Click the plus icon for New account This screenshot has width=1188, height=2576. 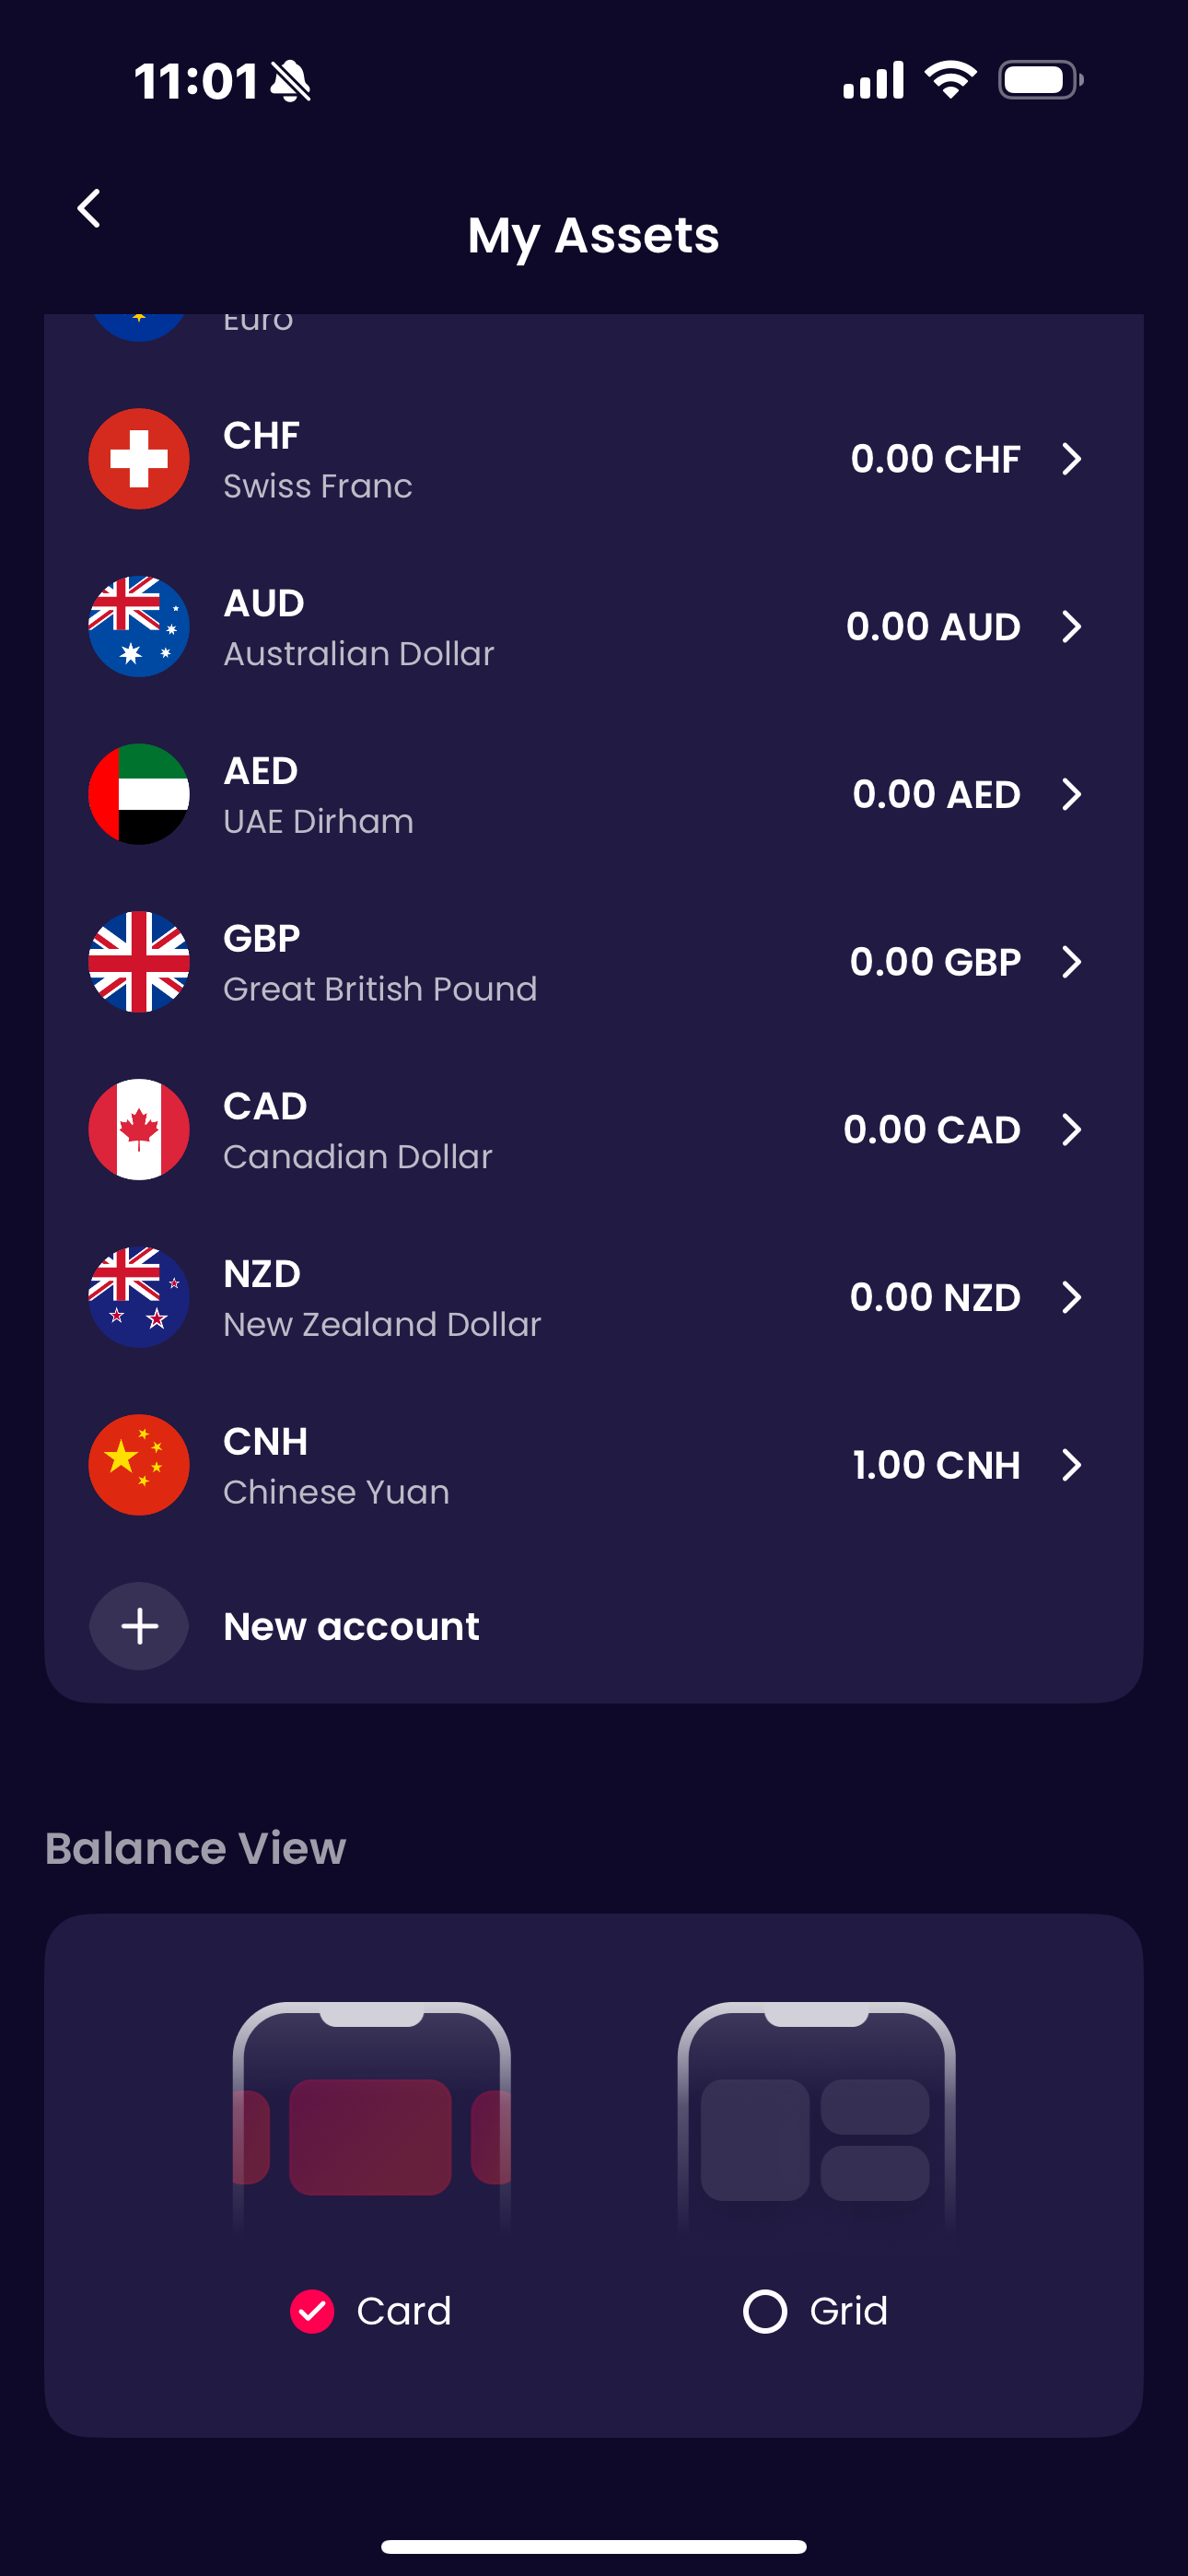[139, 1626]
